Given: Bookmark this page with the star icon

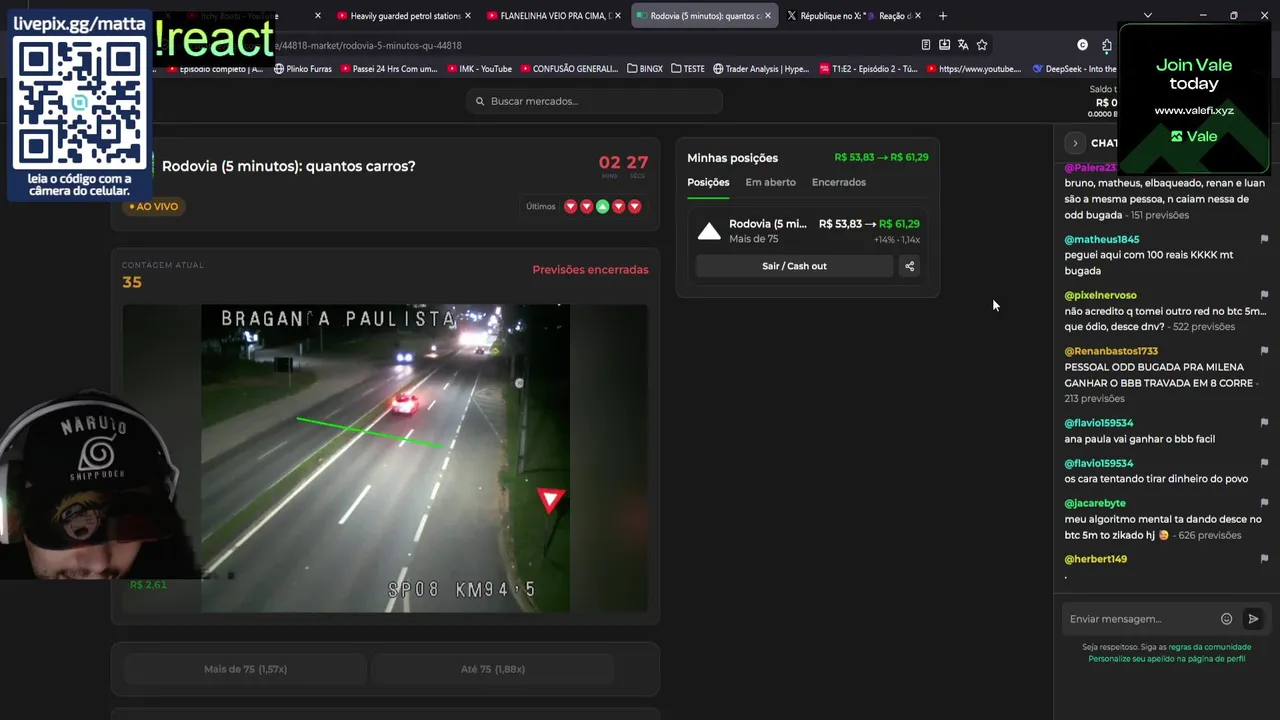Looking at the screenshot, I should pyautogui.click(x=982, y=45).
